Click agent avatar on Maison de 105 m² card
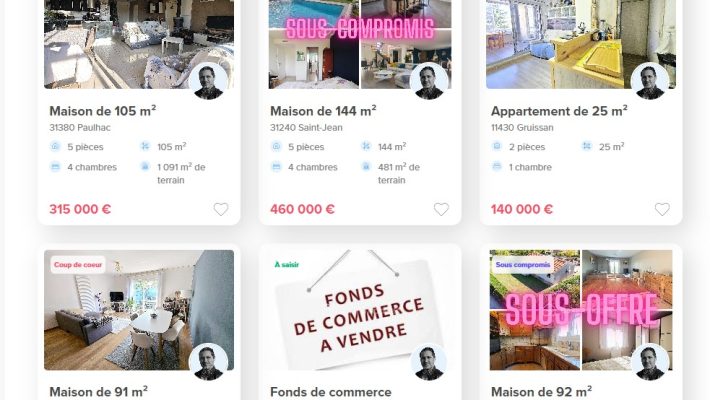 tap(208, 82)
